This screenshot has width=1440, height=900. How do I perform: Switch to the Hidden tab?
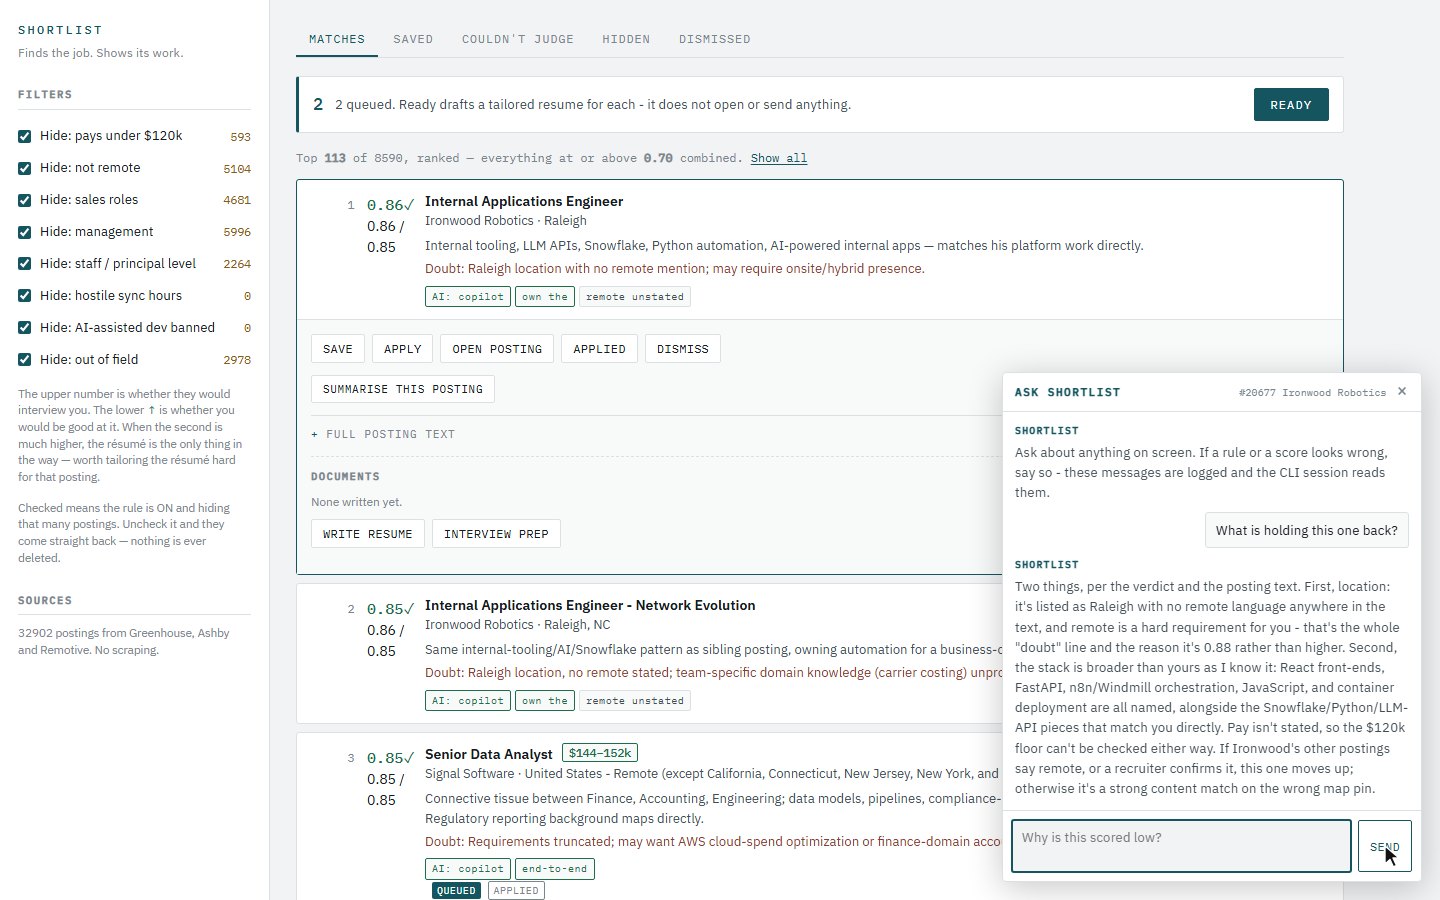[x=626, y=39]
